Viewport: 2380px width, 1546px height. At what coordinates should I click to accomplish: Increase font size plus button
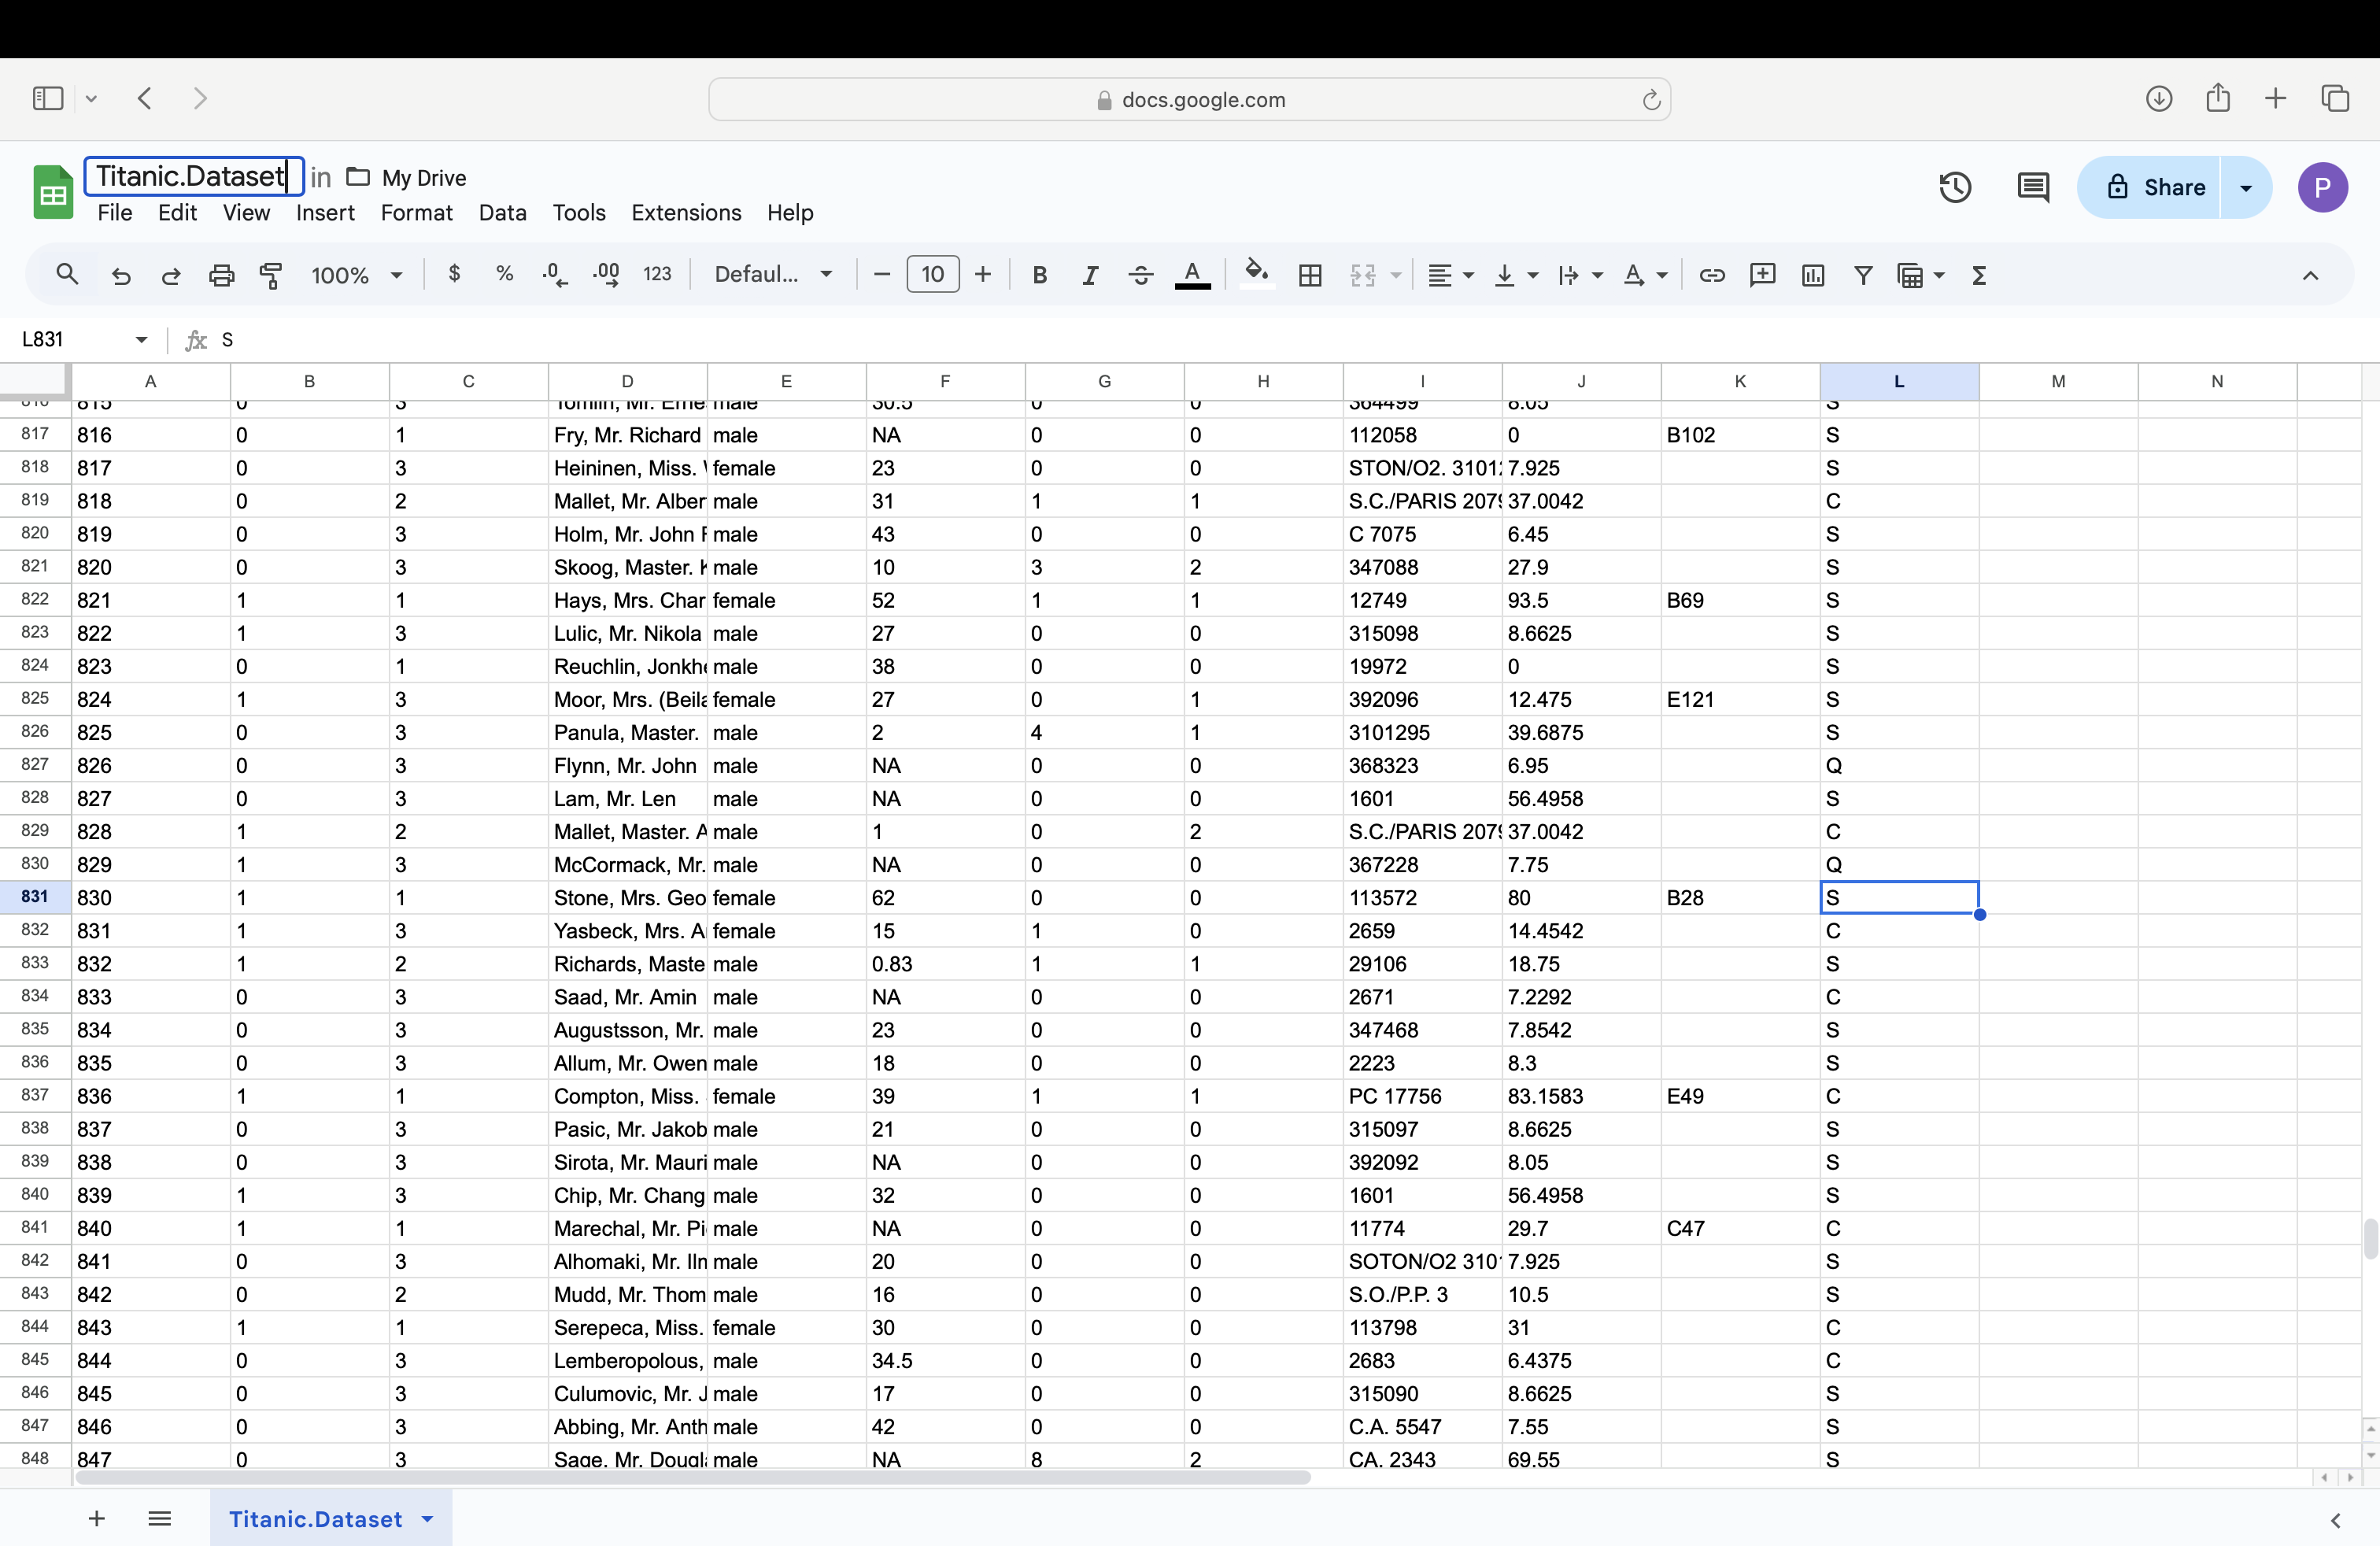(x=983, y=274)
